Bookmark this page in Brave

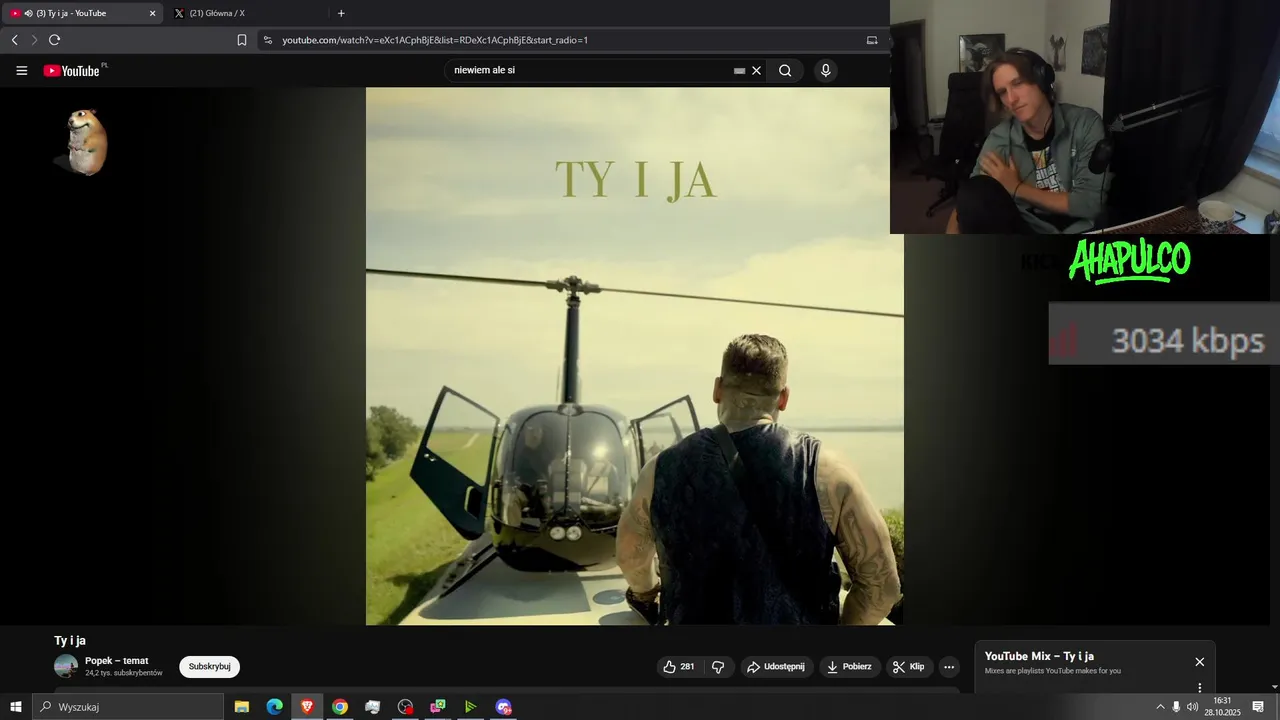[x=242, y=40]
